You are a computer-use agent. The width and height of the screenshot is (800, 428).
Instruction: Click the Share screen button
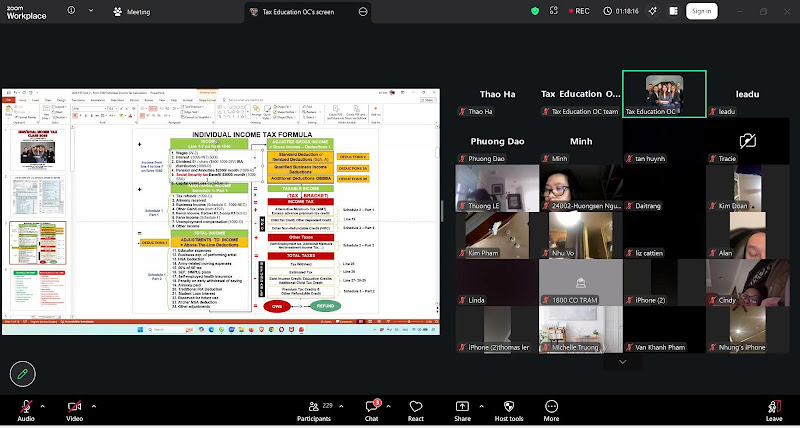pyautogui.click(x=462, y=411)
